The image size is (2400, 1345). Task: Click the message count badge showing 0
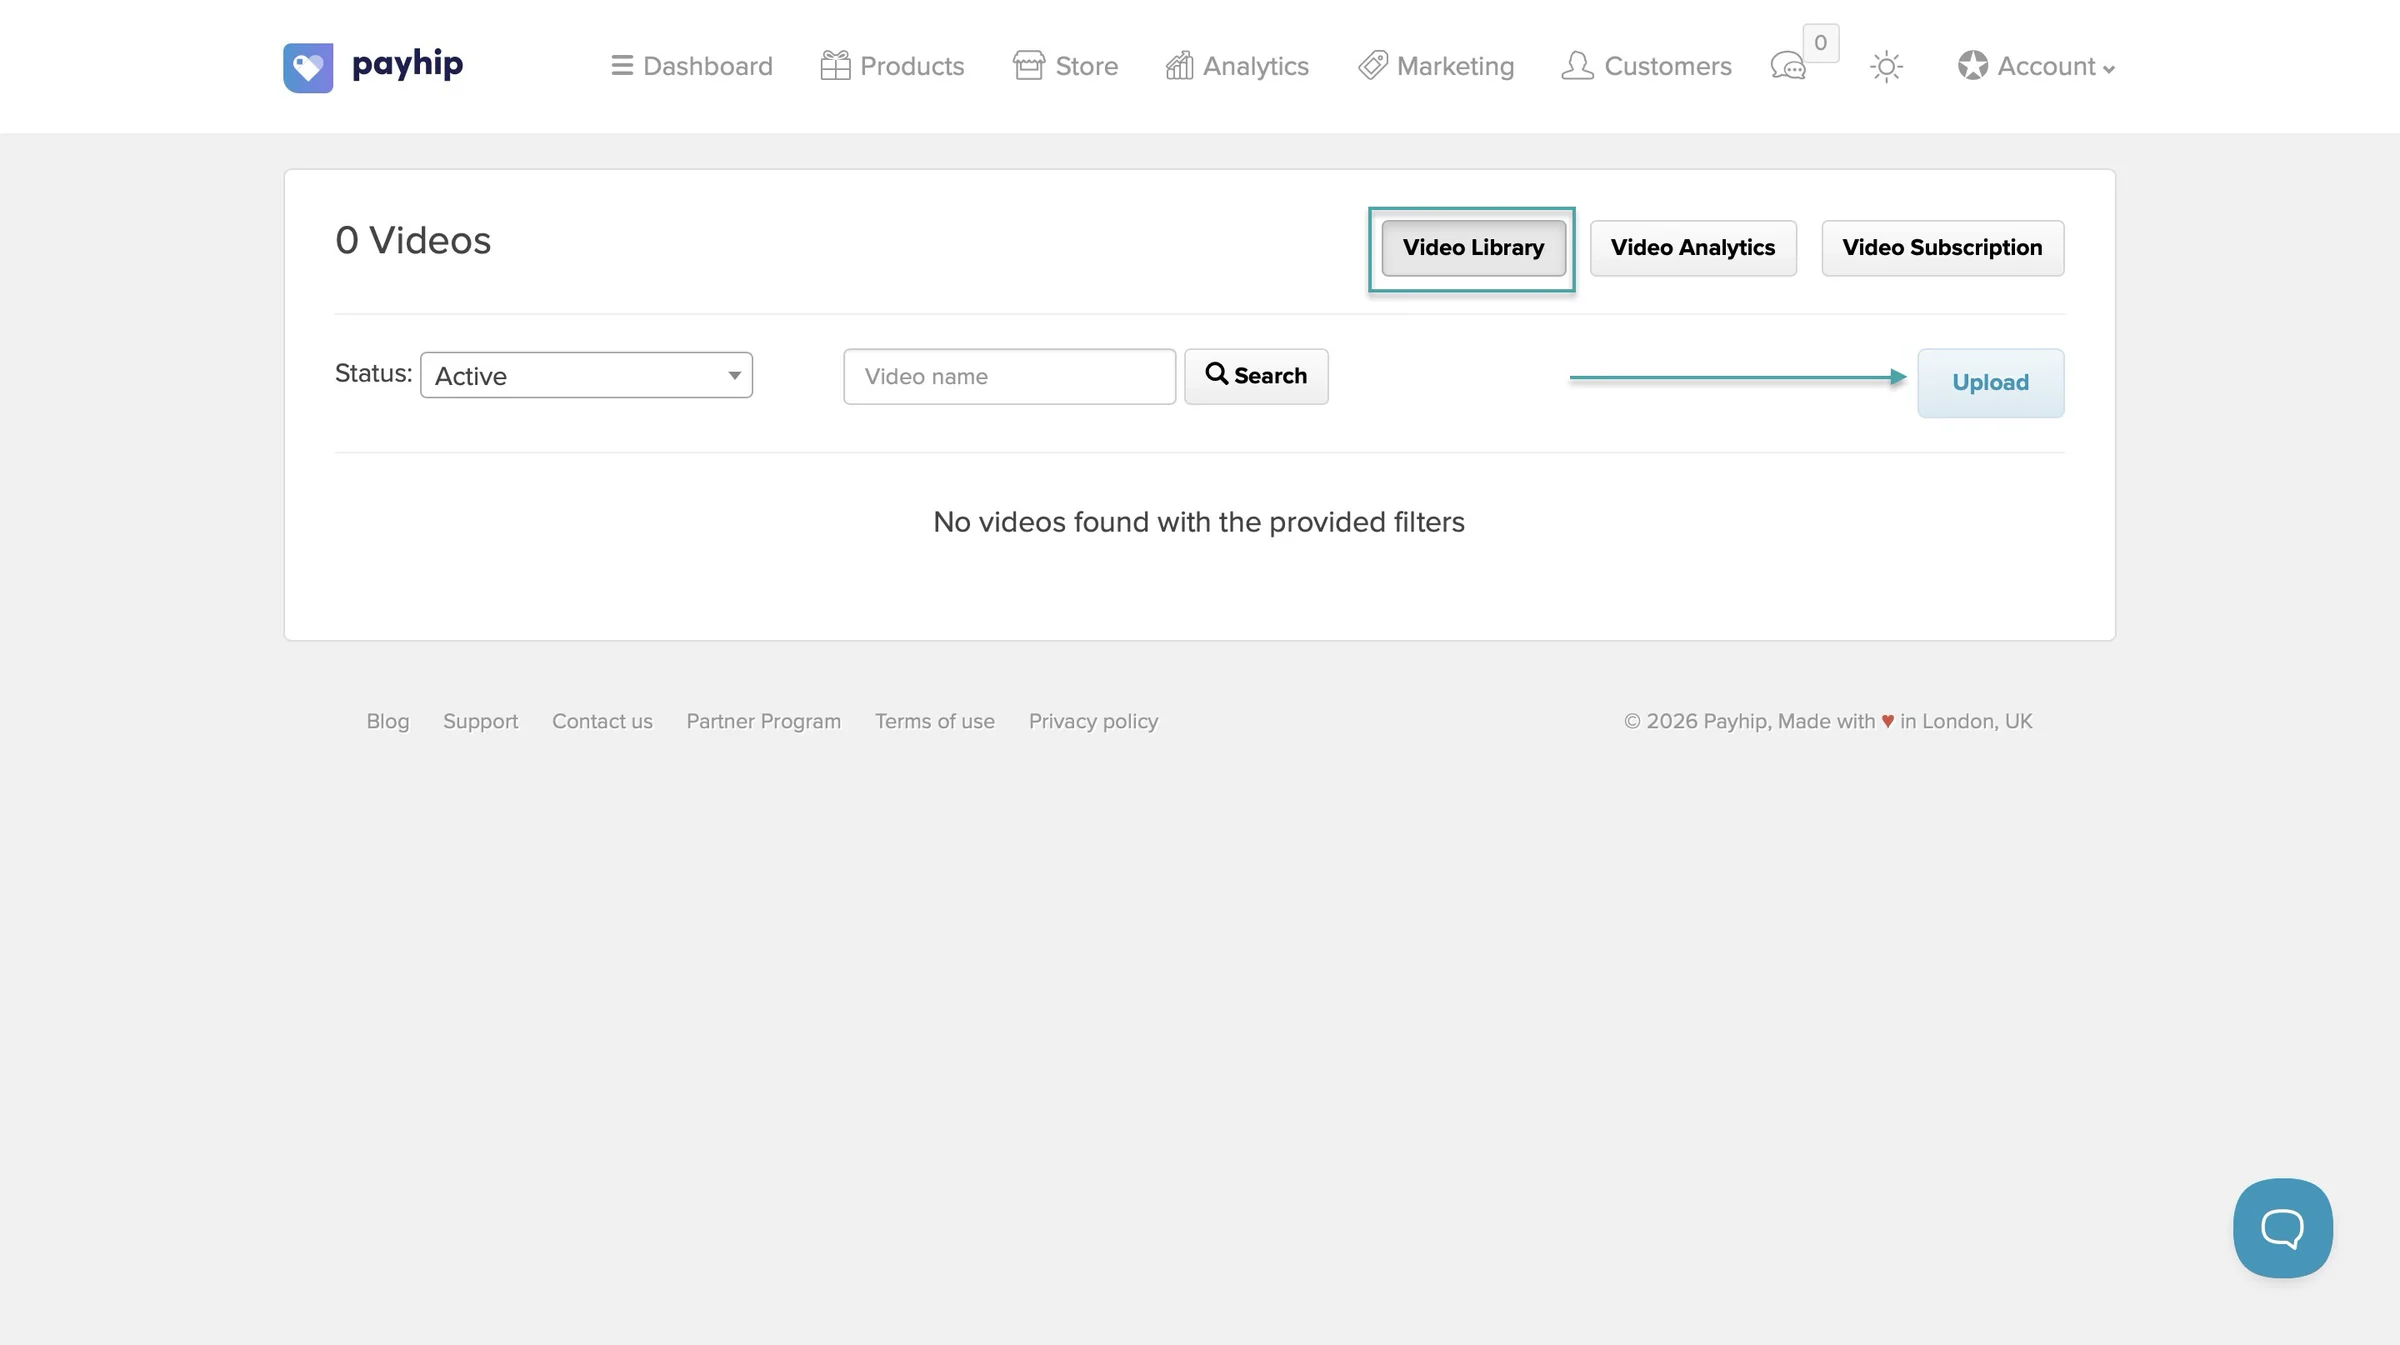point(1820,43)
